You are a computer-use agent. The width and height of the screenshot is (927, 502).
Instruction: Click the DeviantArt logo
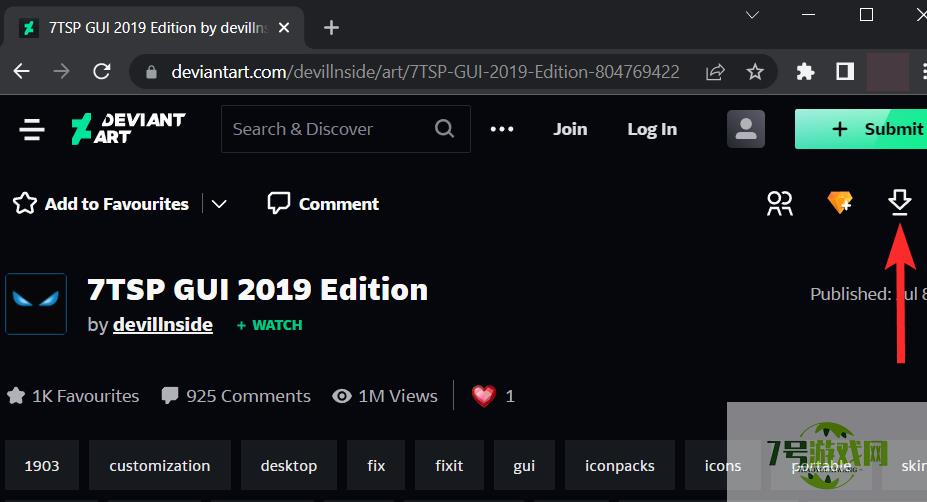tap(127, 129)
